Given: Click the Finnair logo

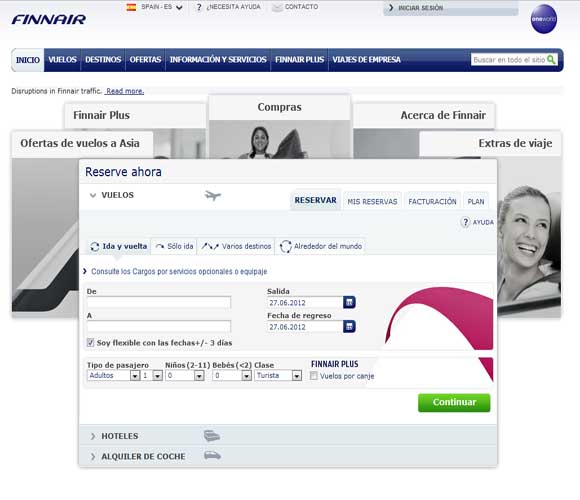Looking at the screenshot, I should pyautogui.click(x=48, y=19).
